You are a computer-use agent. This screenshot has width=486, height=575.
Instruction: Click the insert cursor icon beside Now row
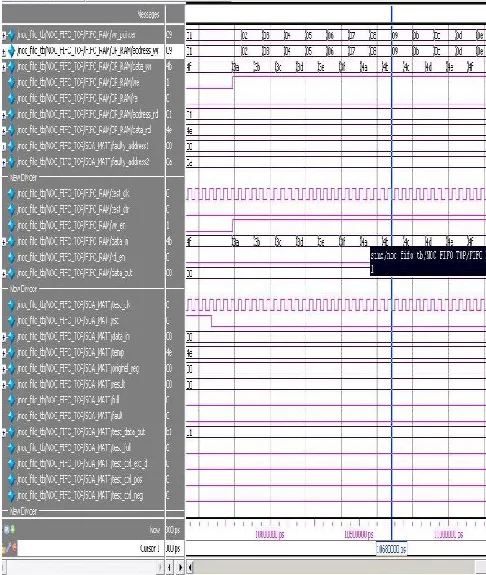(6, 530)
